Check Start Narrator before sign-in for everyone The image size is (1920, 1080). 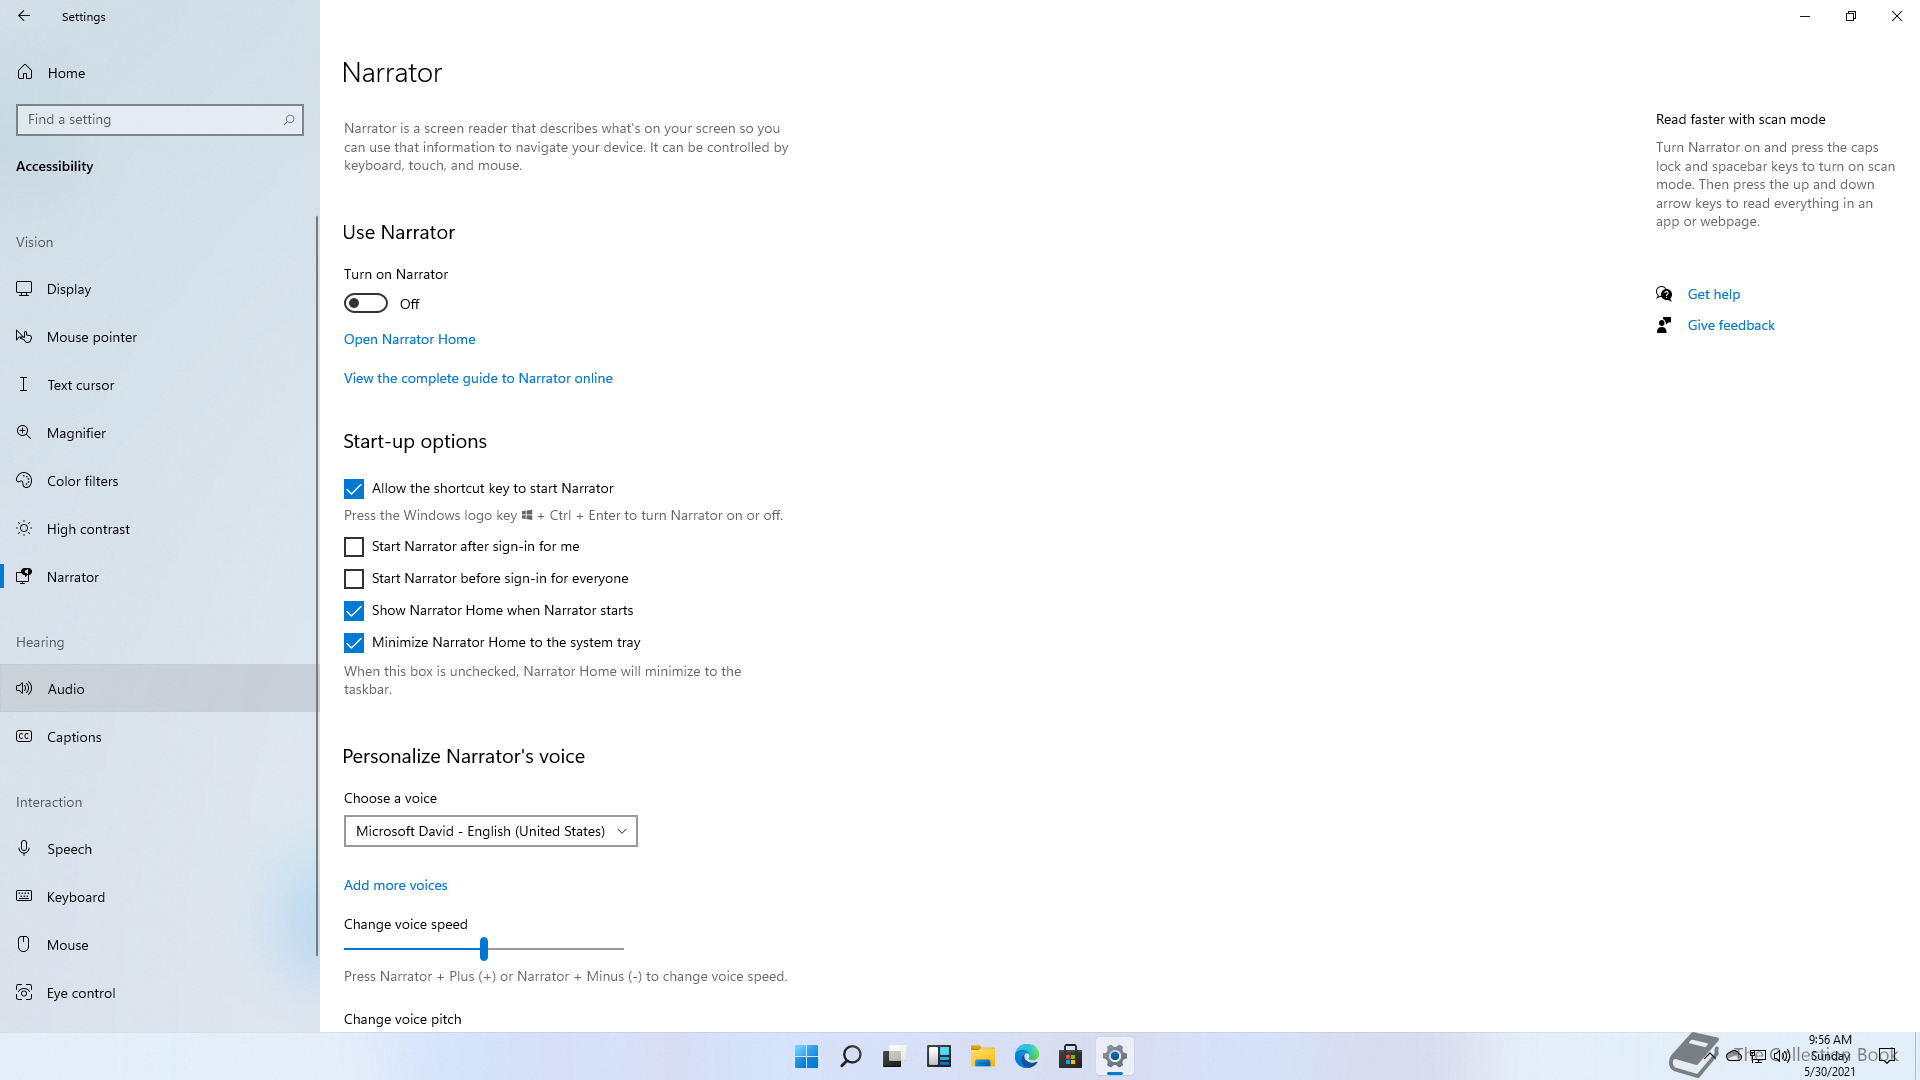coord(354,579)
